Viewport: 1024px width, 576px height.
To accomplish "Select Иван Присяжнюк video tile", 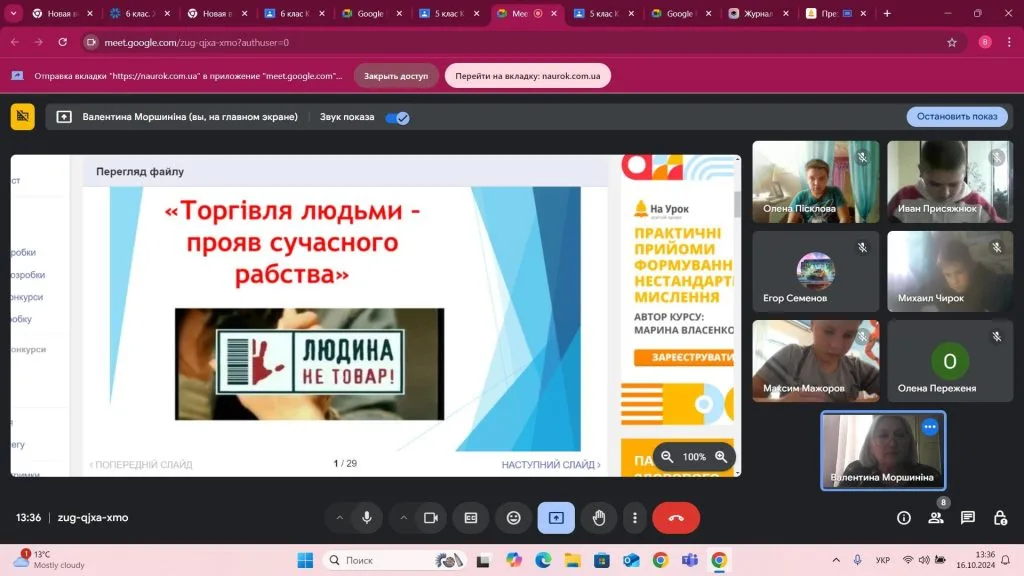I will [x=950, y=182].
